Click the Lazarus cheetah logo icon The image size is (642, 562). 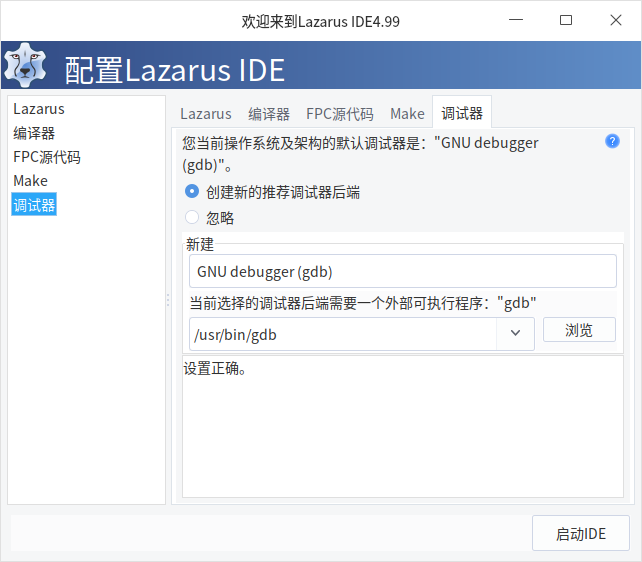pyautogui.click(x=25, y=65)
